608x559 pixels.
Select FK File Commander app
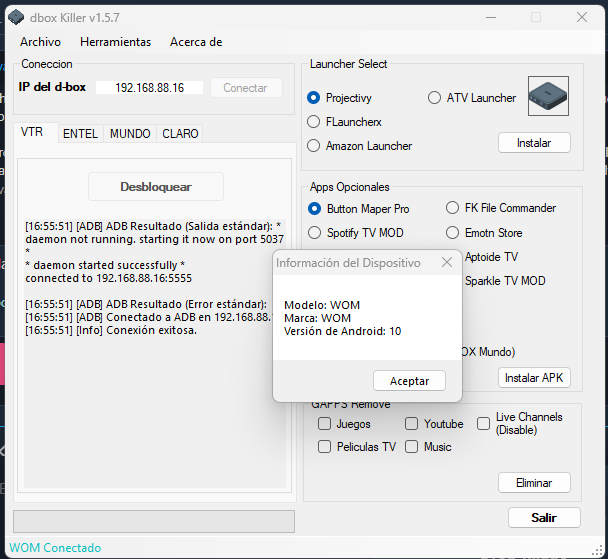501,208
